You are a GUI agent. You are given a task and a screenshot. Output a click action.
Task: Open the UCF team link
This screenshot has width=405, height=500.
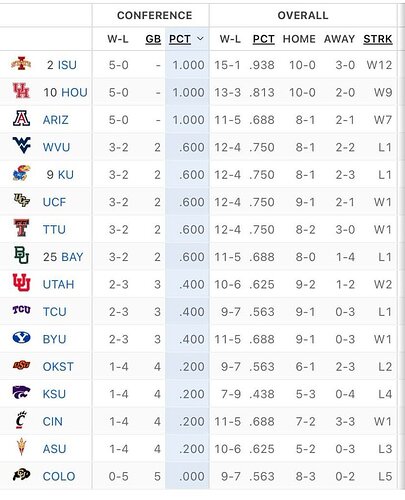tap(54, 202)
